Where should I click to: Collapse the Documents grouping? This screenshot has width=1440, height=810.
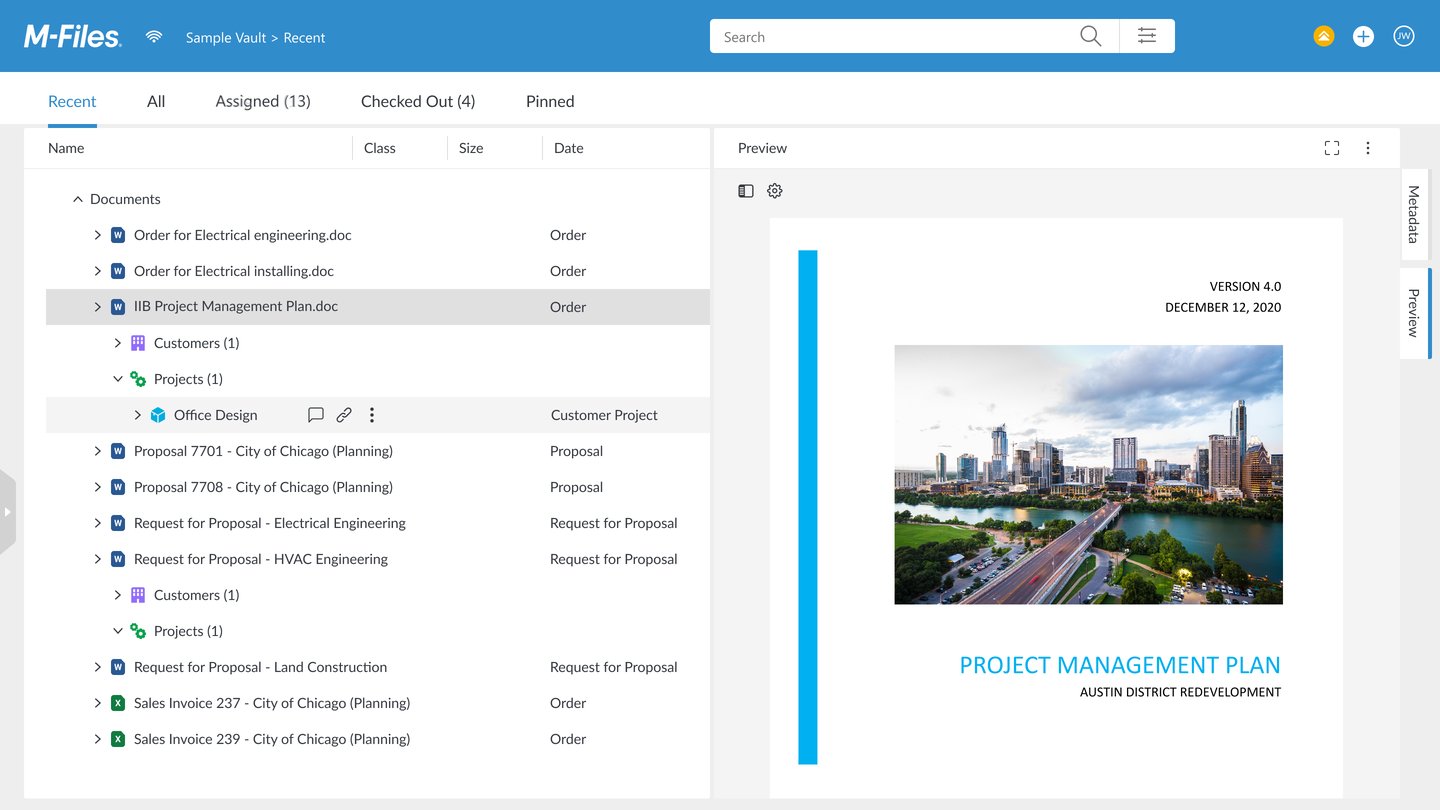[78, 199]
